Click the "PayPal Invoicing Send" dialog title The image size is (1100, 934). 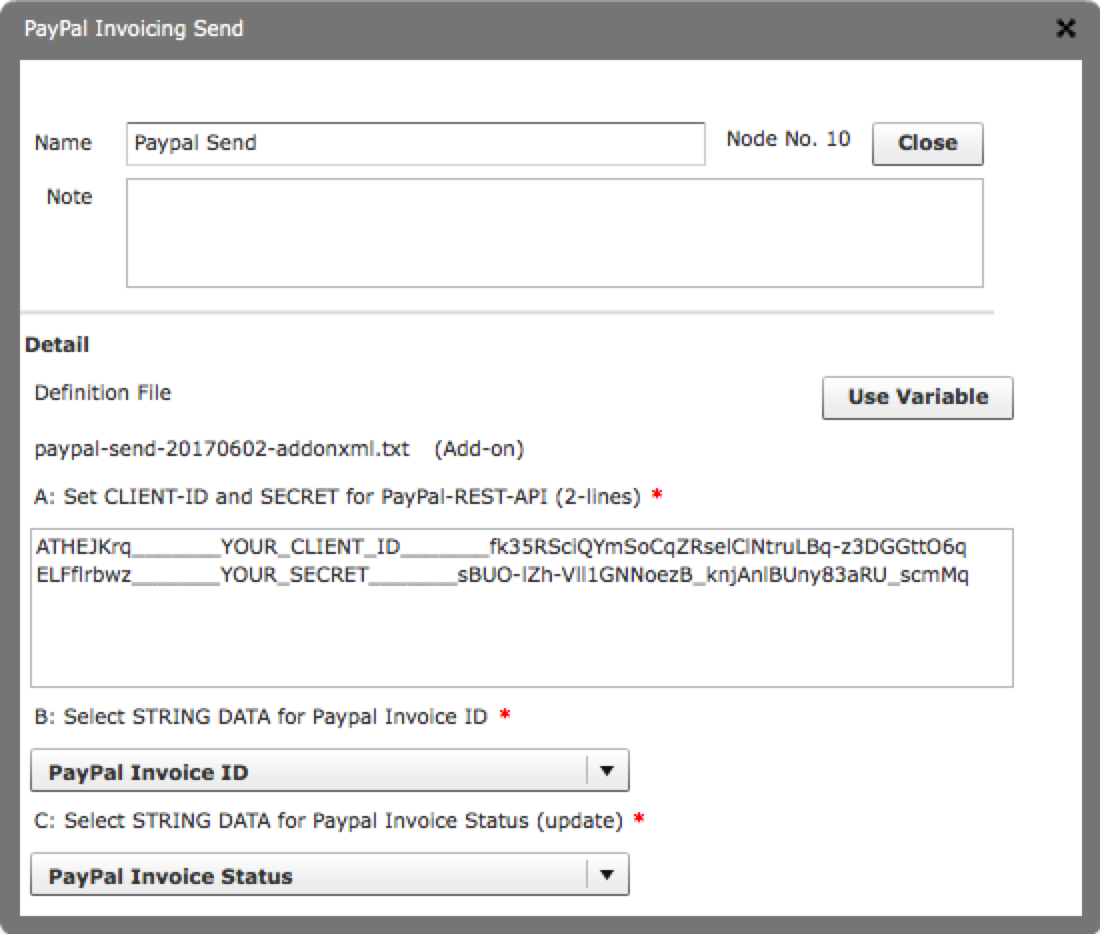134,28
